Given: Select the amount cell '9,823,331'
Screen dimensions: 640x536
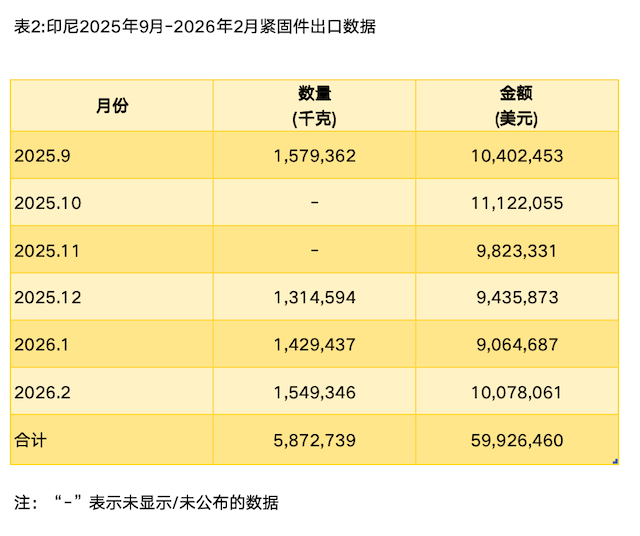Looking at the screenshot, I should tap(517, 250).
